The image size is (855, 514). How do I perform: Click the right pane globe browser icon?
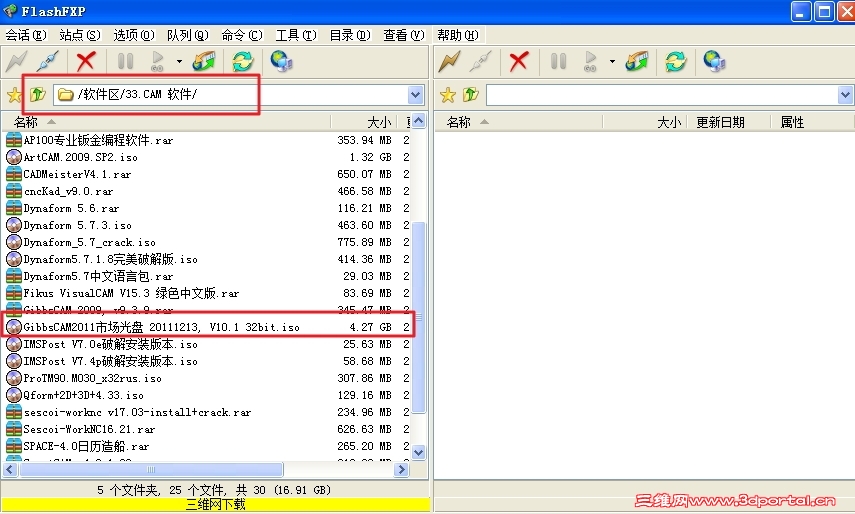(x=714, y=61)
